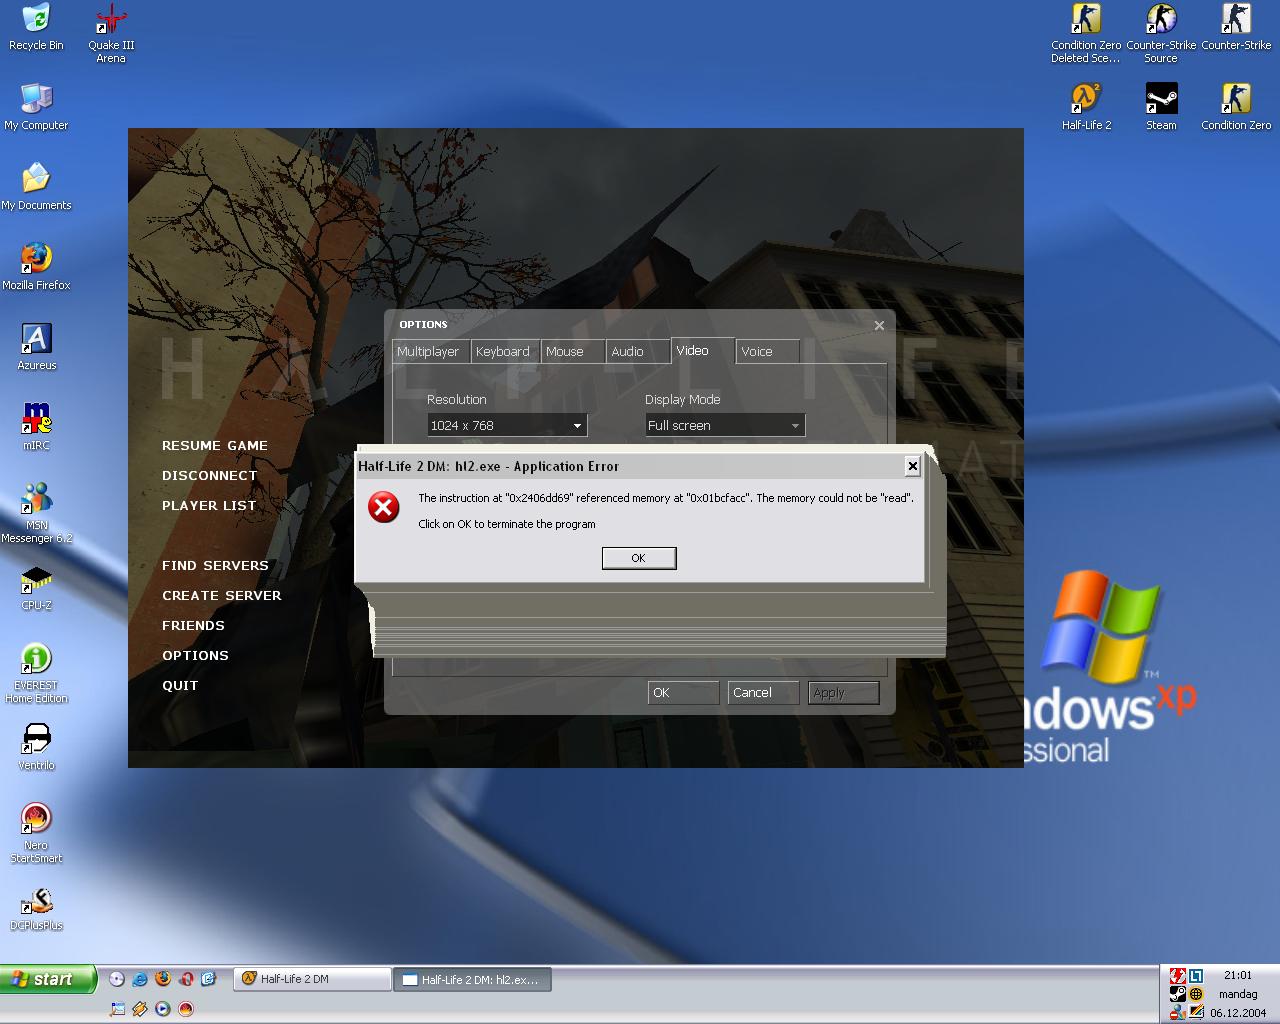Select the Counter-Strike desktop shortcut
Image resolution: width=1280 pixels, height=1024 pixels.
coord(1236,27)
